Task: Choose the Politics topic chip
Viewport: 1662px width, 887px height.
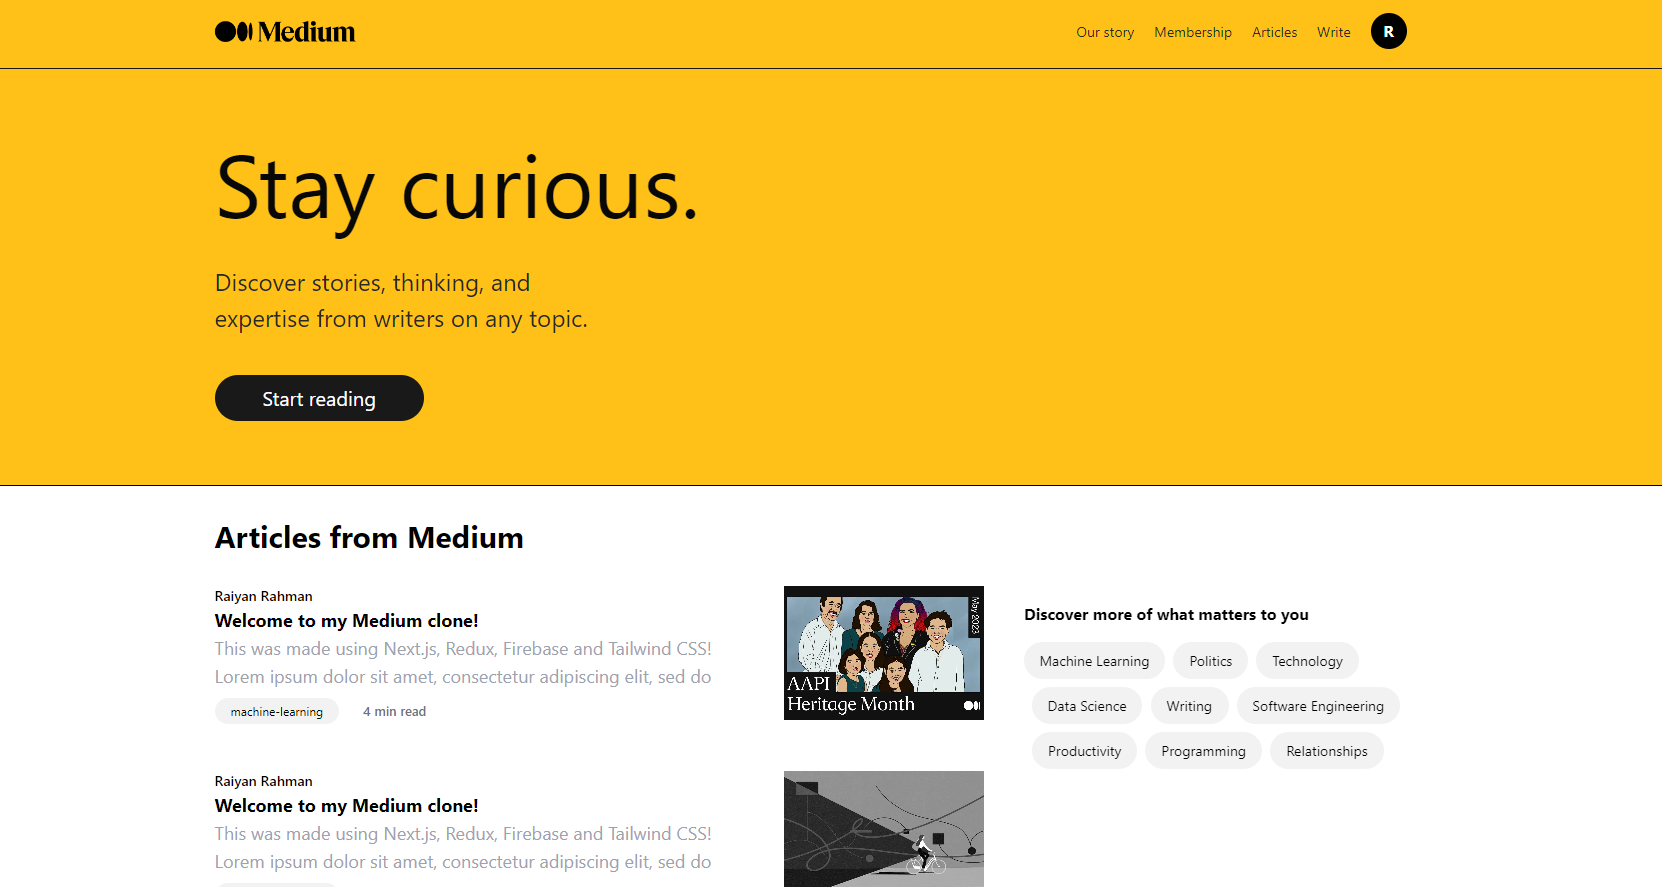Action: (1210, 661)
